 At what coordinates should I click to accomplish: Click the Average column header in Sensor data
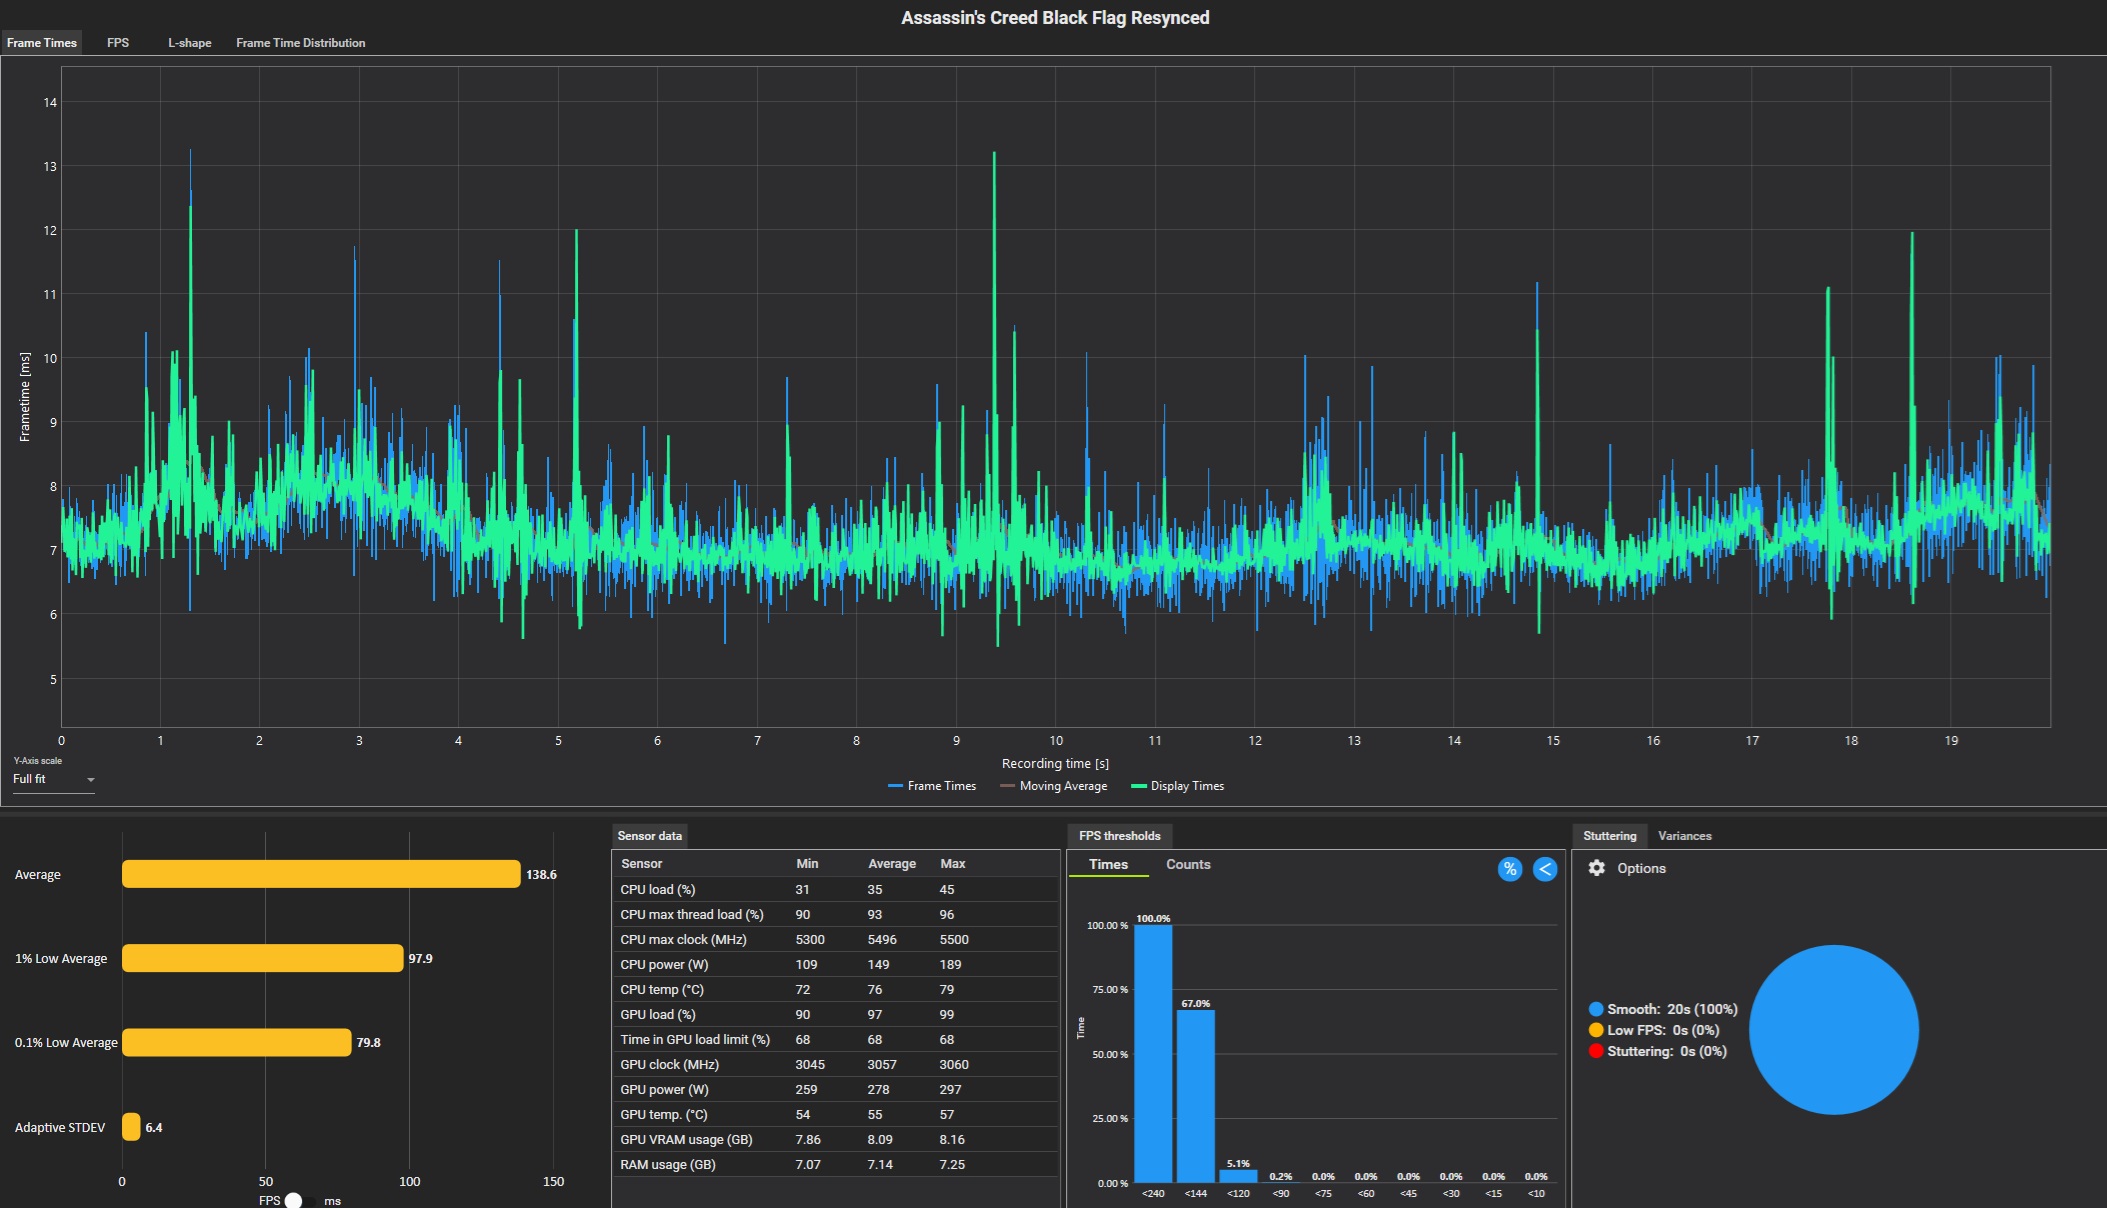892,864
